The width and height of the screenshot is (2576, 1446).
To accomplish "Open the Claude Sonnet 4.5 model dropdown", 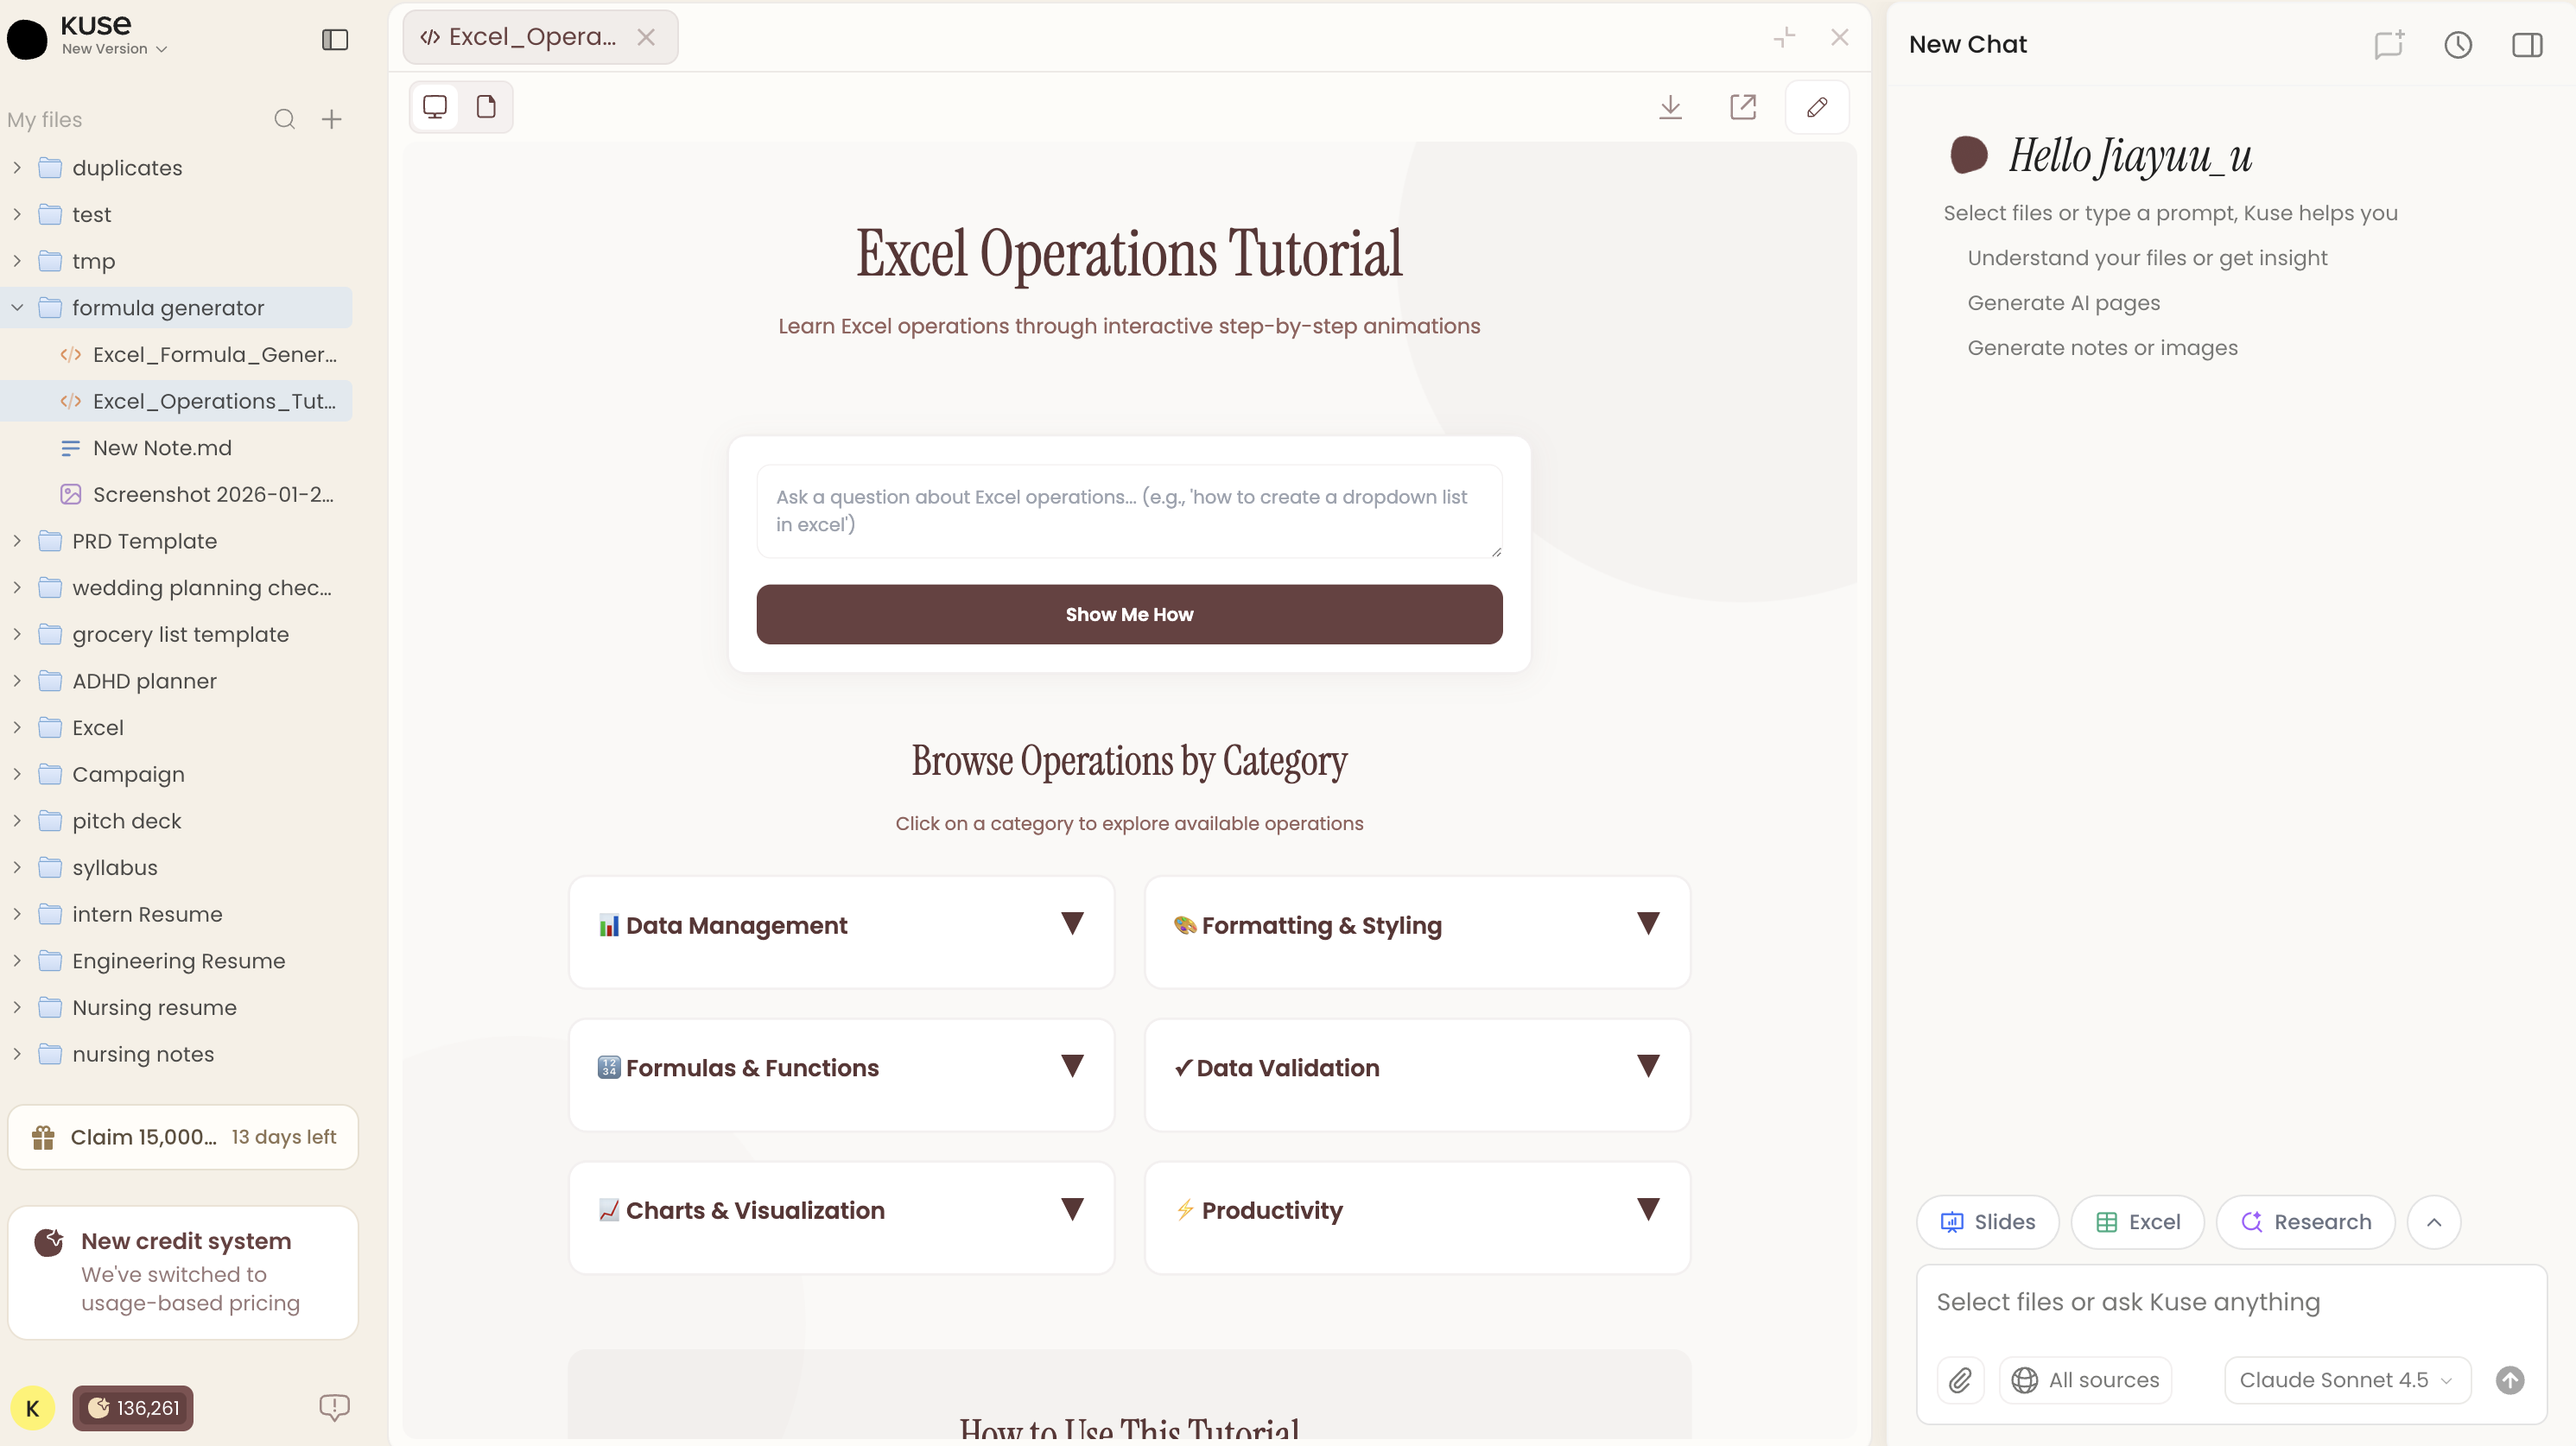I will point(2346,1380).
